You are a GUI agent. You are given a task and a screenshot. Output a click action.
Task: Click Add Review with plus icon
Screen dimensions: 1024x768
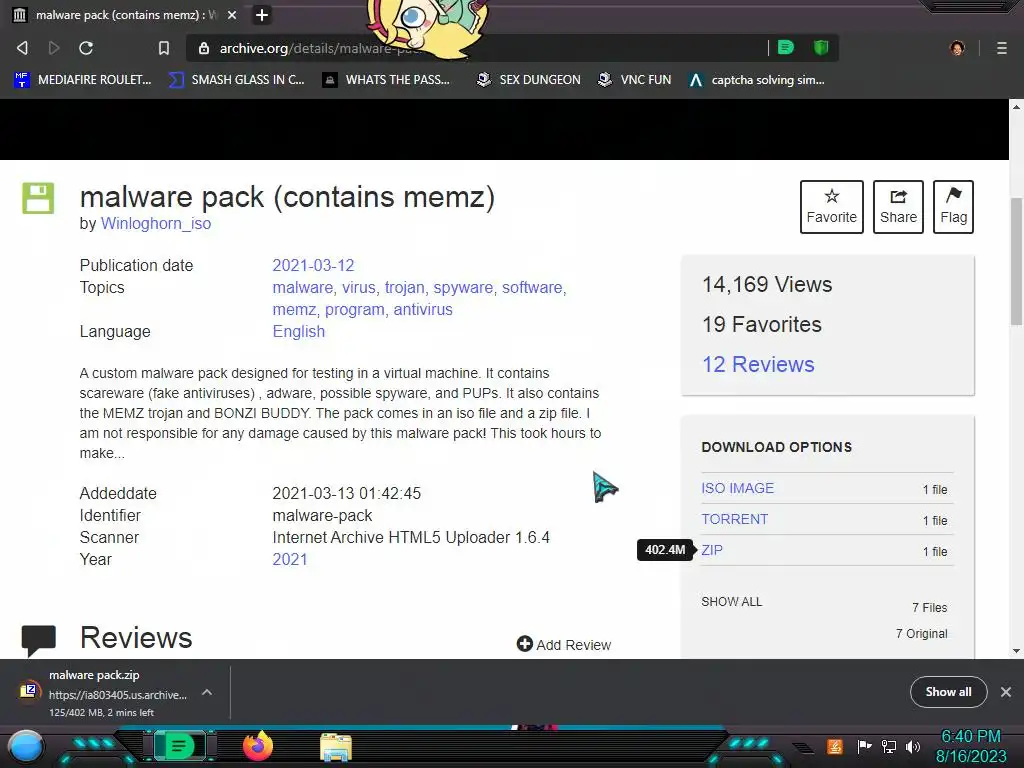564,645
